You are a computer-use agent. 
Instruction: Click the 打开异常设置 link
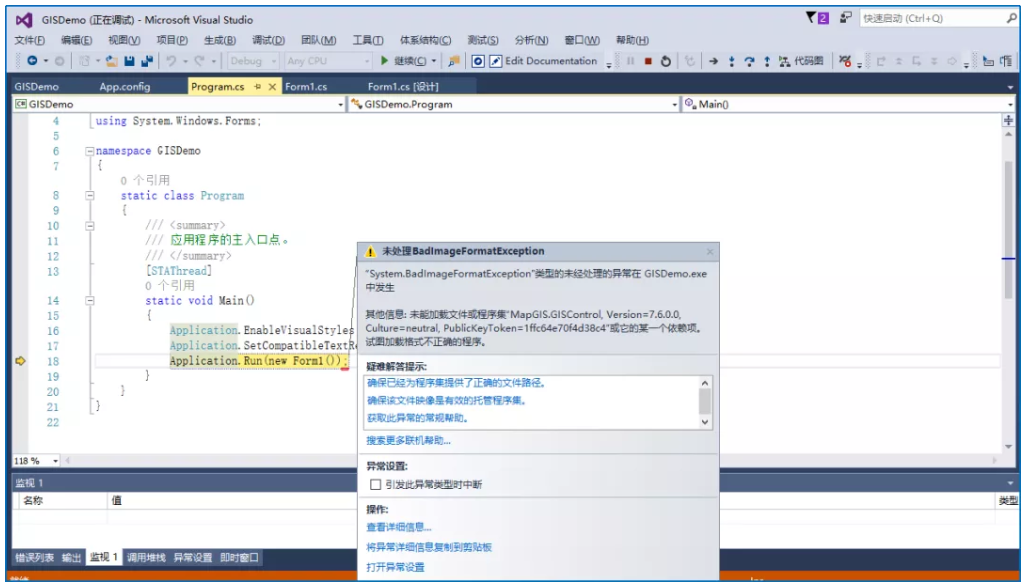click(395, 568)
